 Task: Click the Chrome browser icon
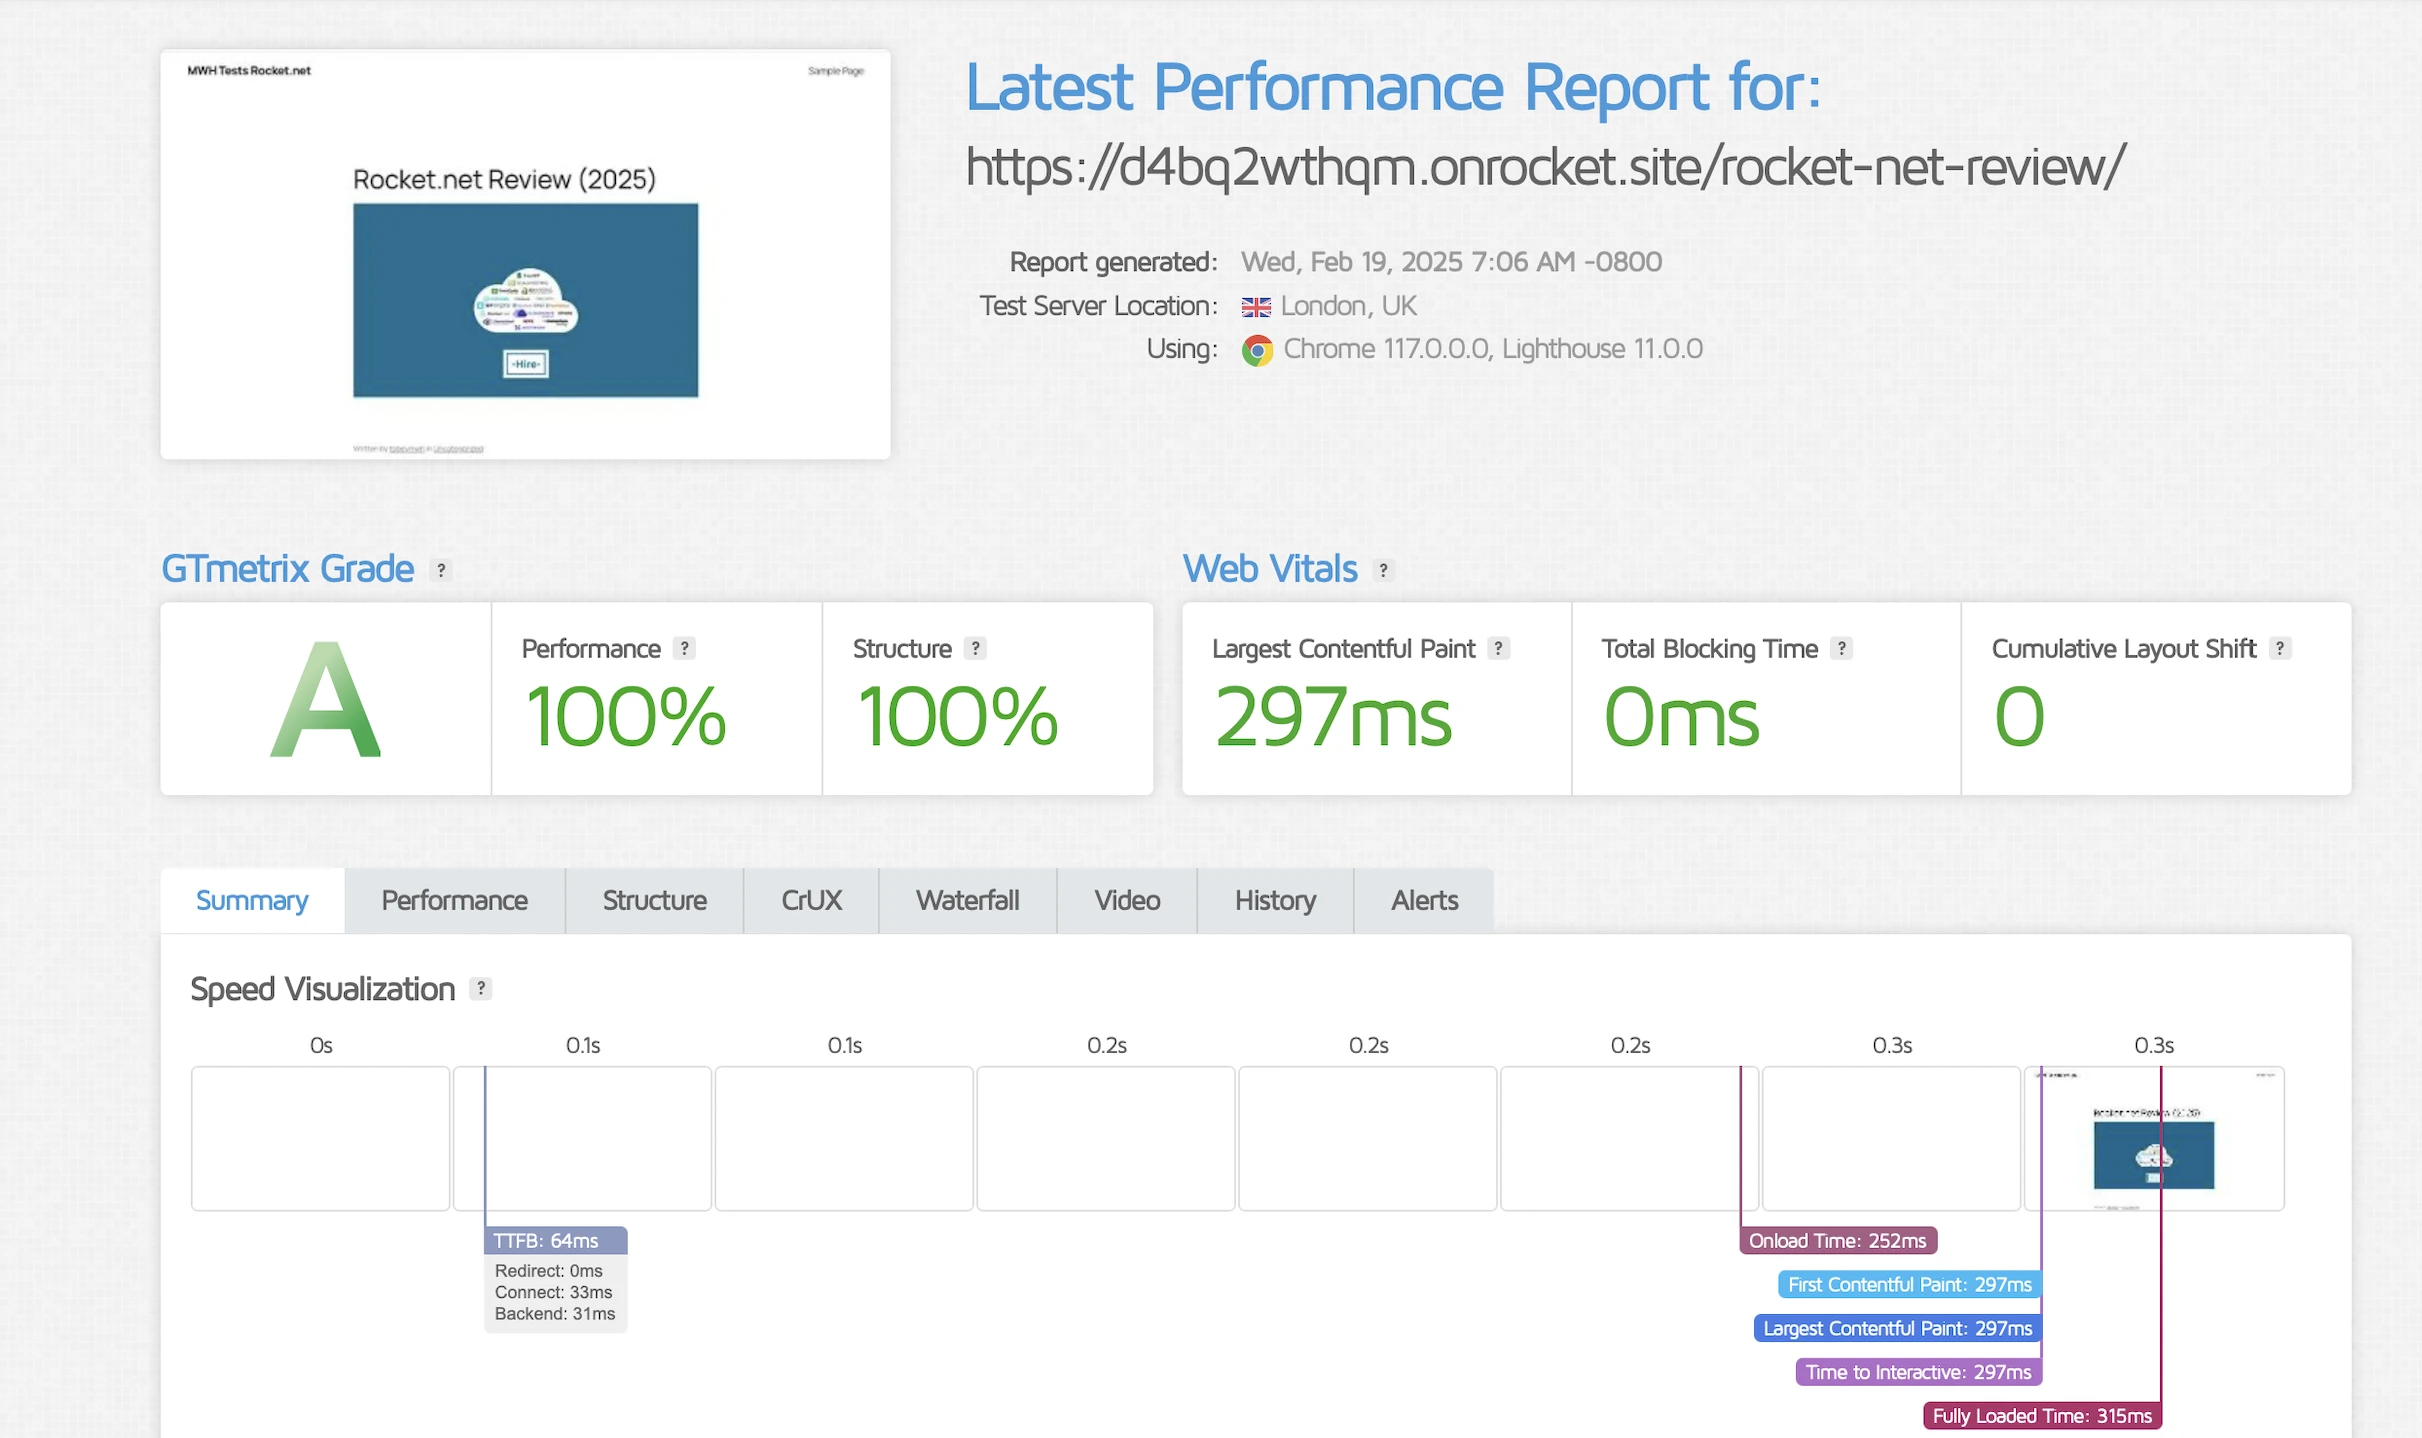coord(1257,350)
